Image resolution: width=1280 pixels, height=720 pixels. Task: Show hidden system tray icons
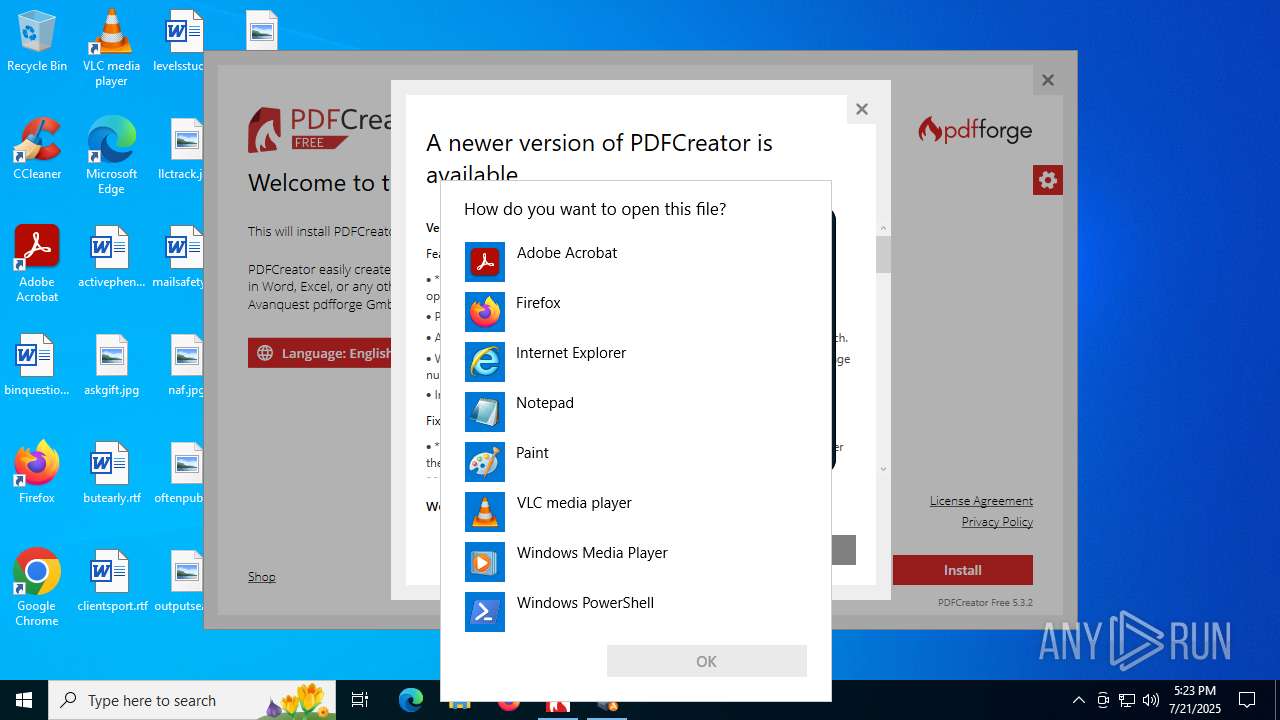(x=1078, y=700)
